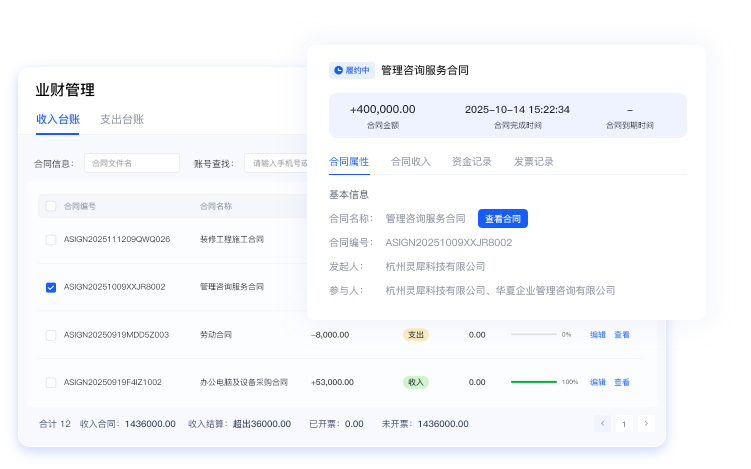Click the 合计 12 count
The width and height of the screenshot is (751, 469).
pyautogui.click(x=55, y=424)
